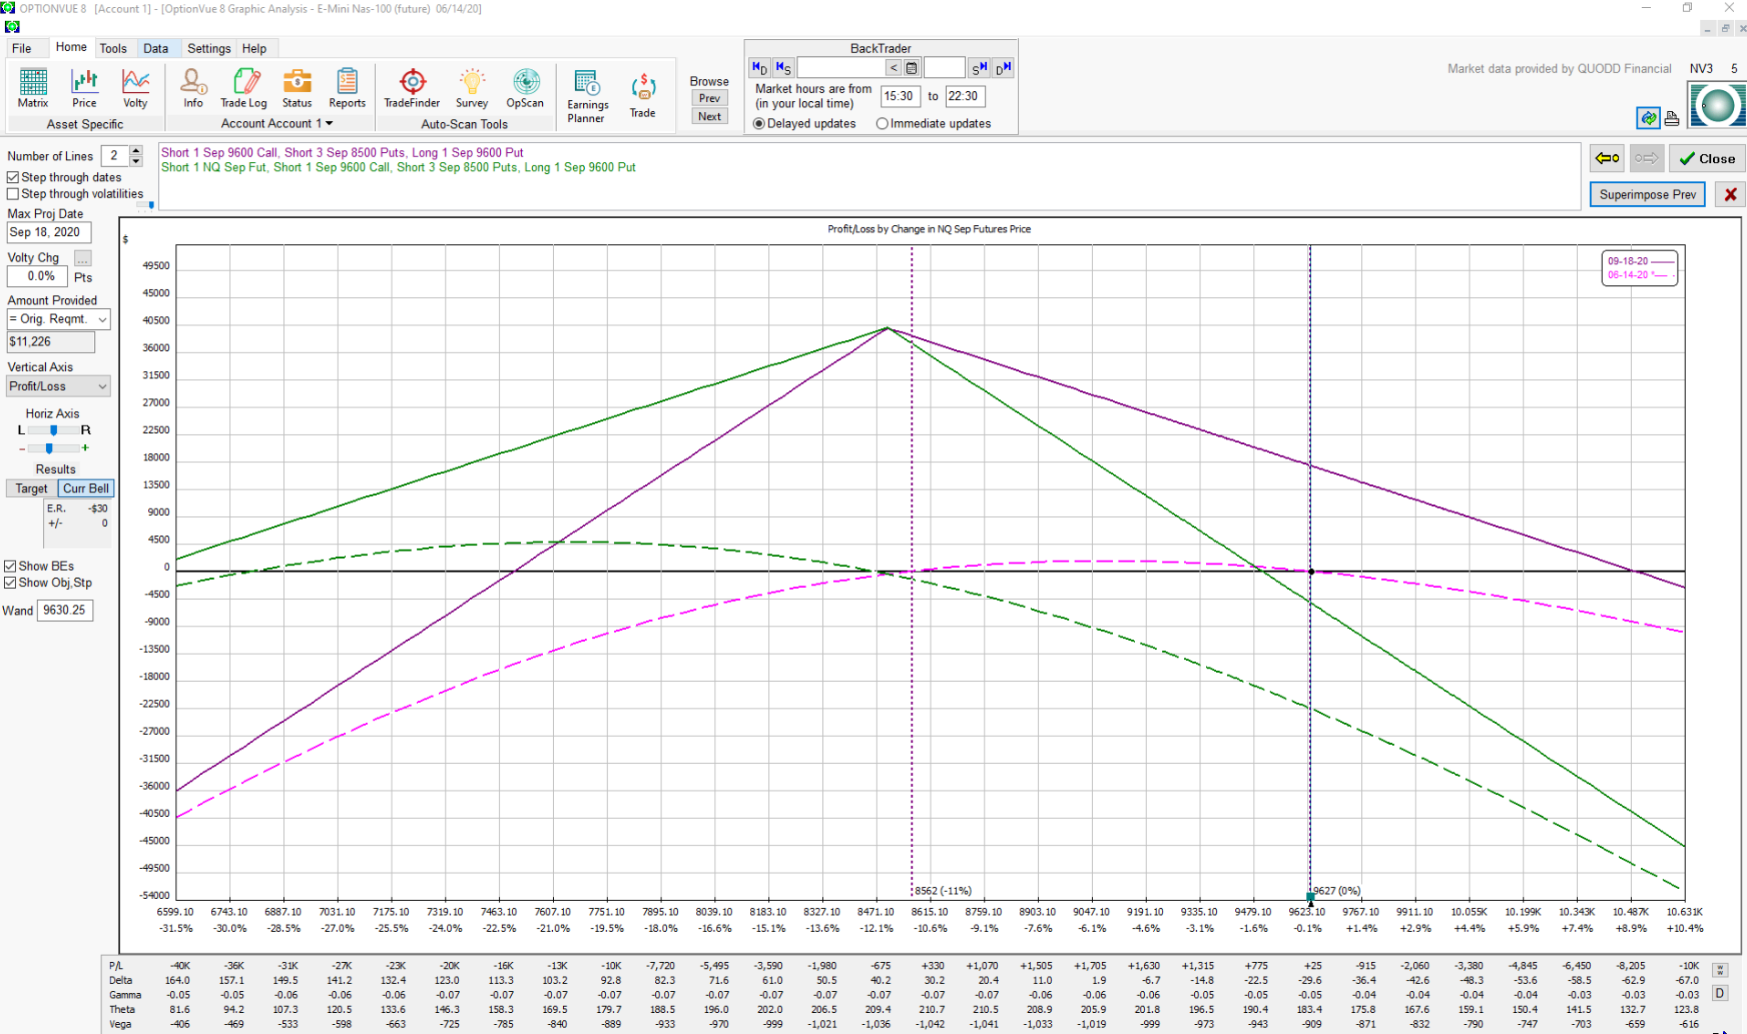Uncheck Step through dates checkbox
This screenshot has width=1747, height=1034.
point(13,177)
